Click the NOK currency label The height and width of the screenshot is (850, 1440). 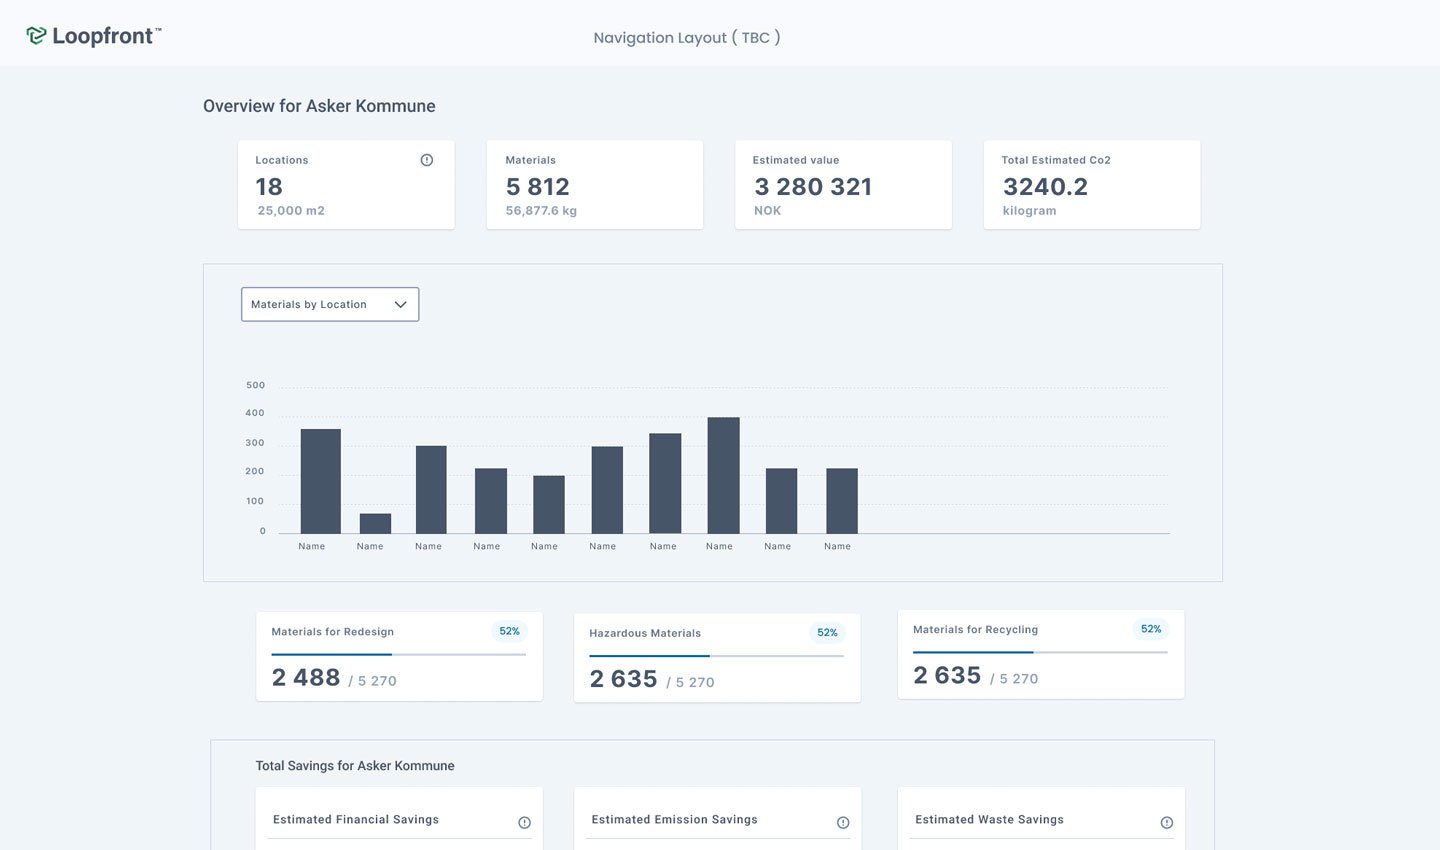tap(767, 211)
